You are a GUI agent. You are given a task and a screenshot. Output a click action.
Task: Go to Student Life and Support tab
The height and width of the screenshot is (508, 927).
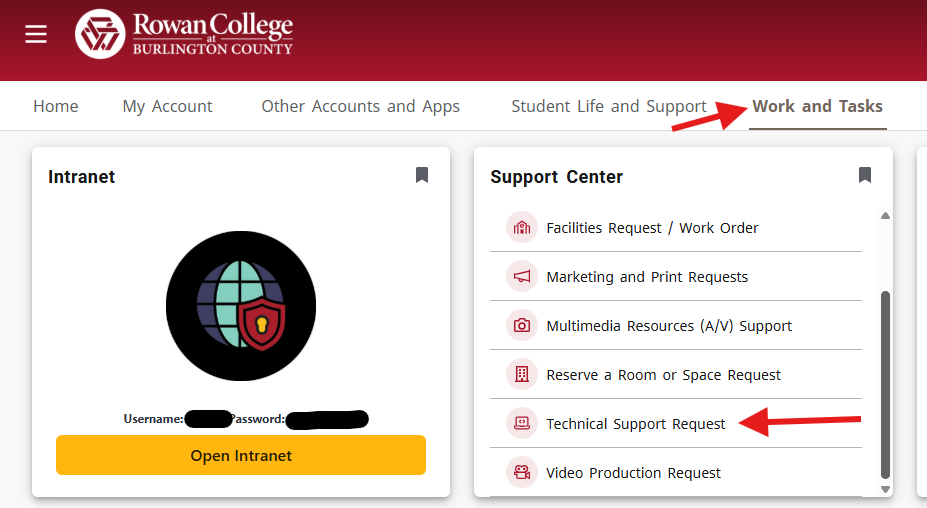(609, 106)
